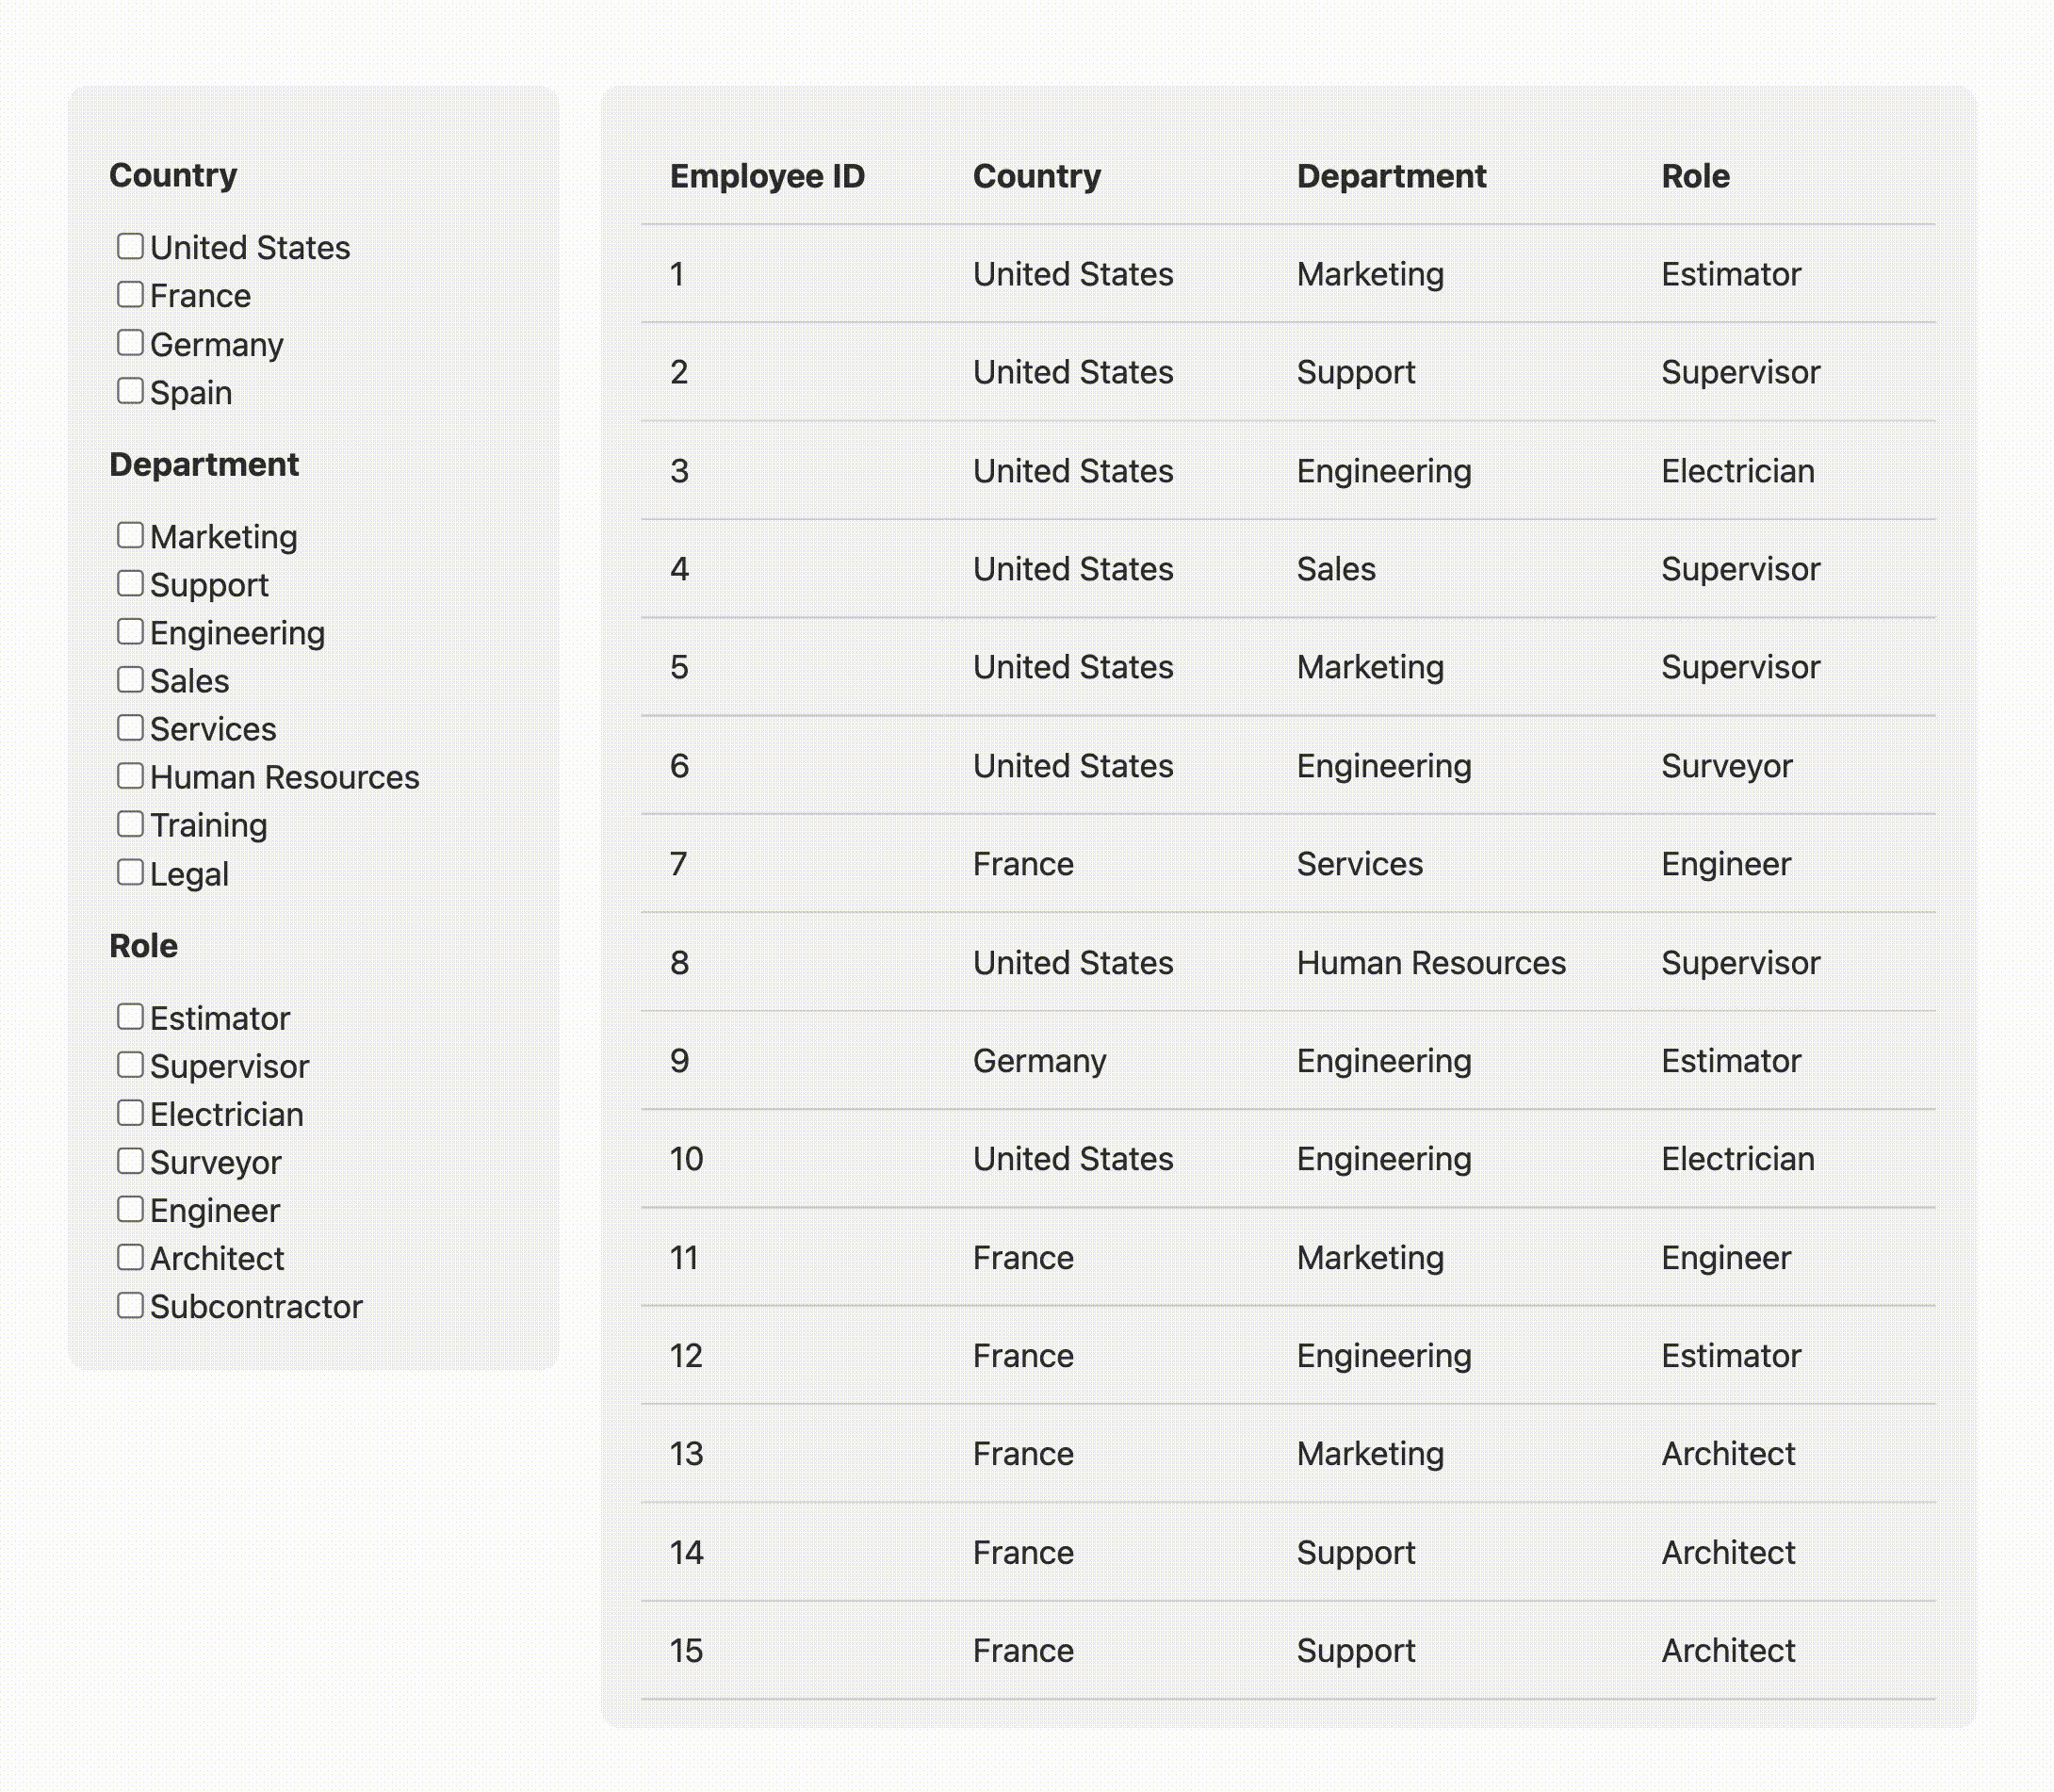2054x1792 pixels.
Task: Check the Estimator role filter
Action: pos(130,1017)
